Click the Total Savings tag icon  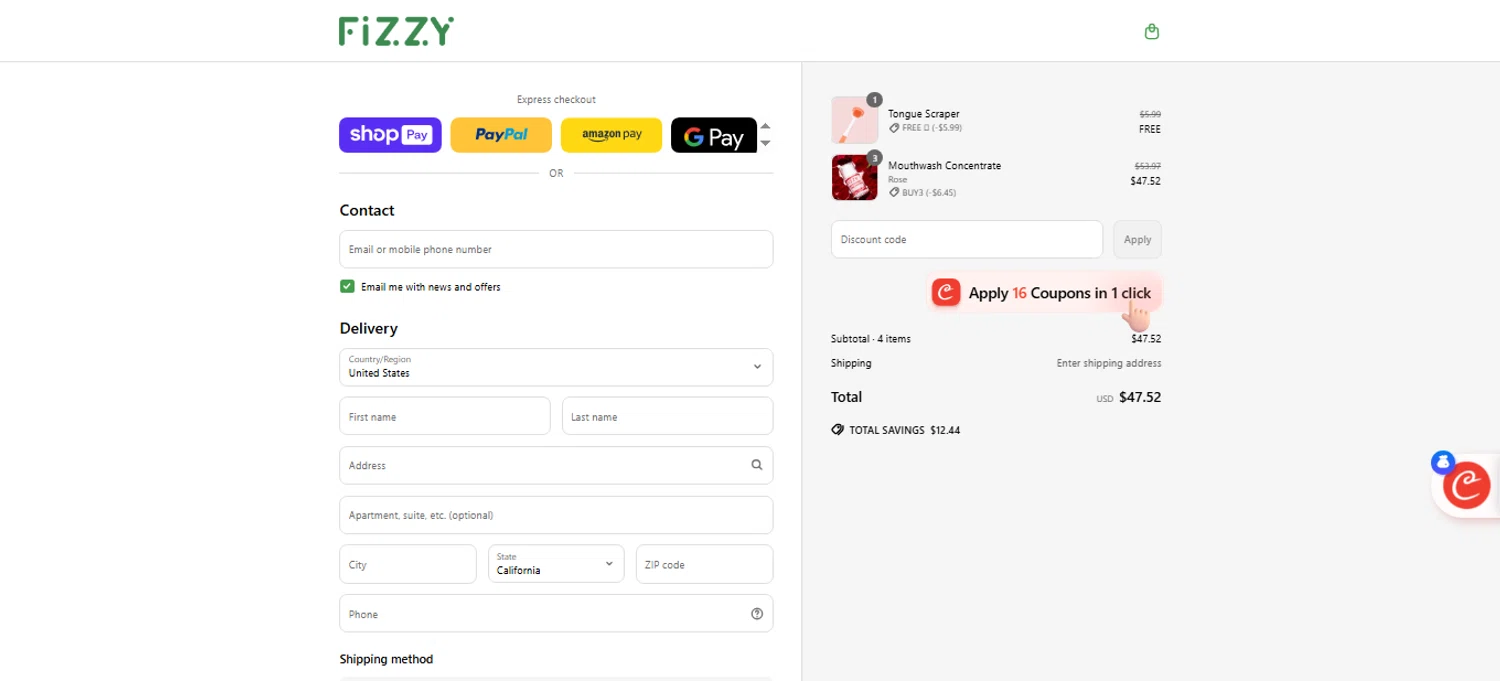pos(837,430)
